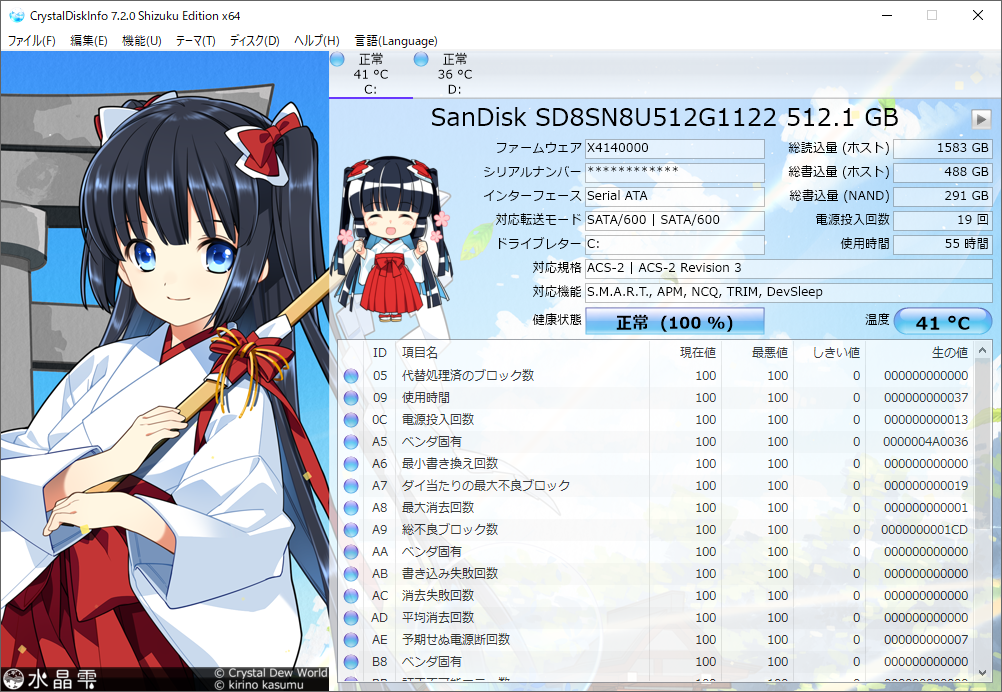This screenshot has width=1002, height=692.
Task: Click the ACS-2 Revision 3 standard field
Action: [x=789, y=268]
